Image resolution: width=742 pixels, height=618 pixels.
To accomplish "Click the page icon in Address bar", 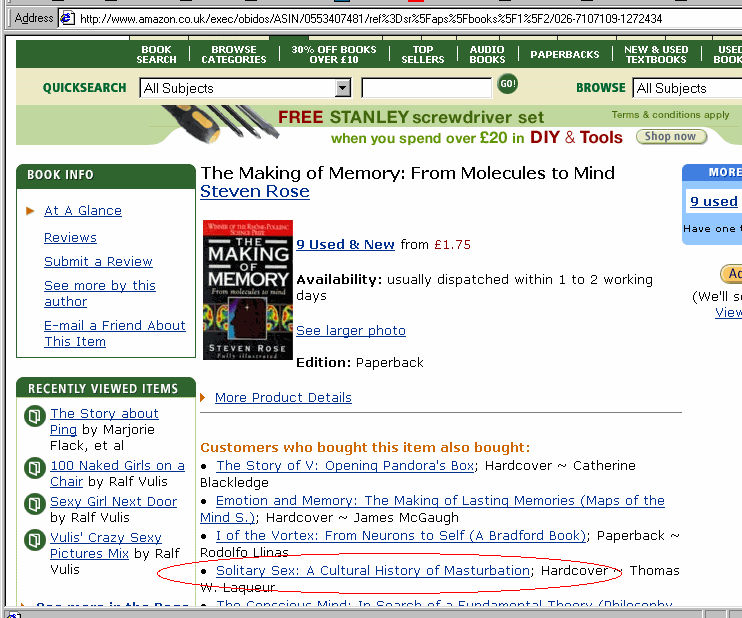I will click(x=67, y=18).
